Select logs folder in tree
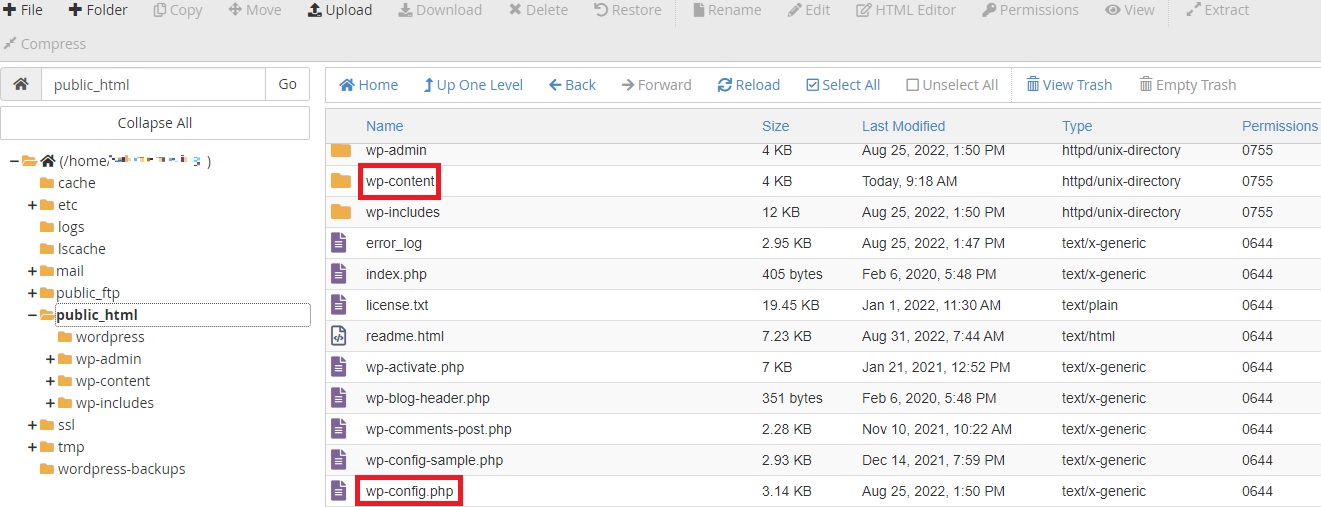This screenshot has width=1321, height=507. 71,227
